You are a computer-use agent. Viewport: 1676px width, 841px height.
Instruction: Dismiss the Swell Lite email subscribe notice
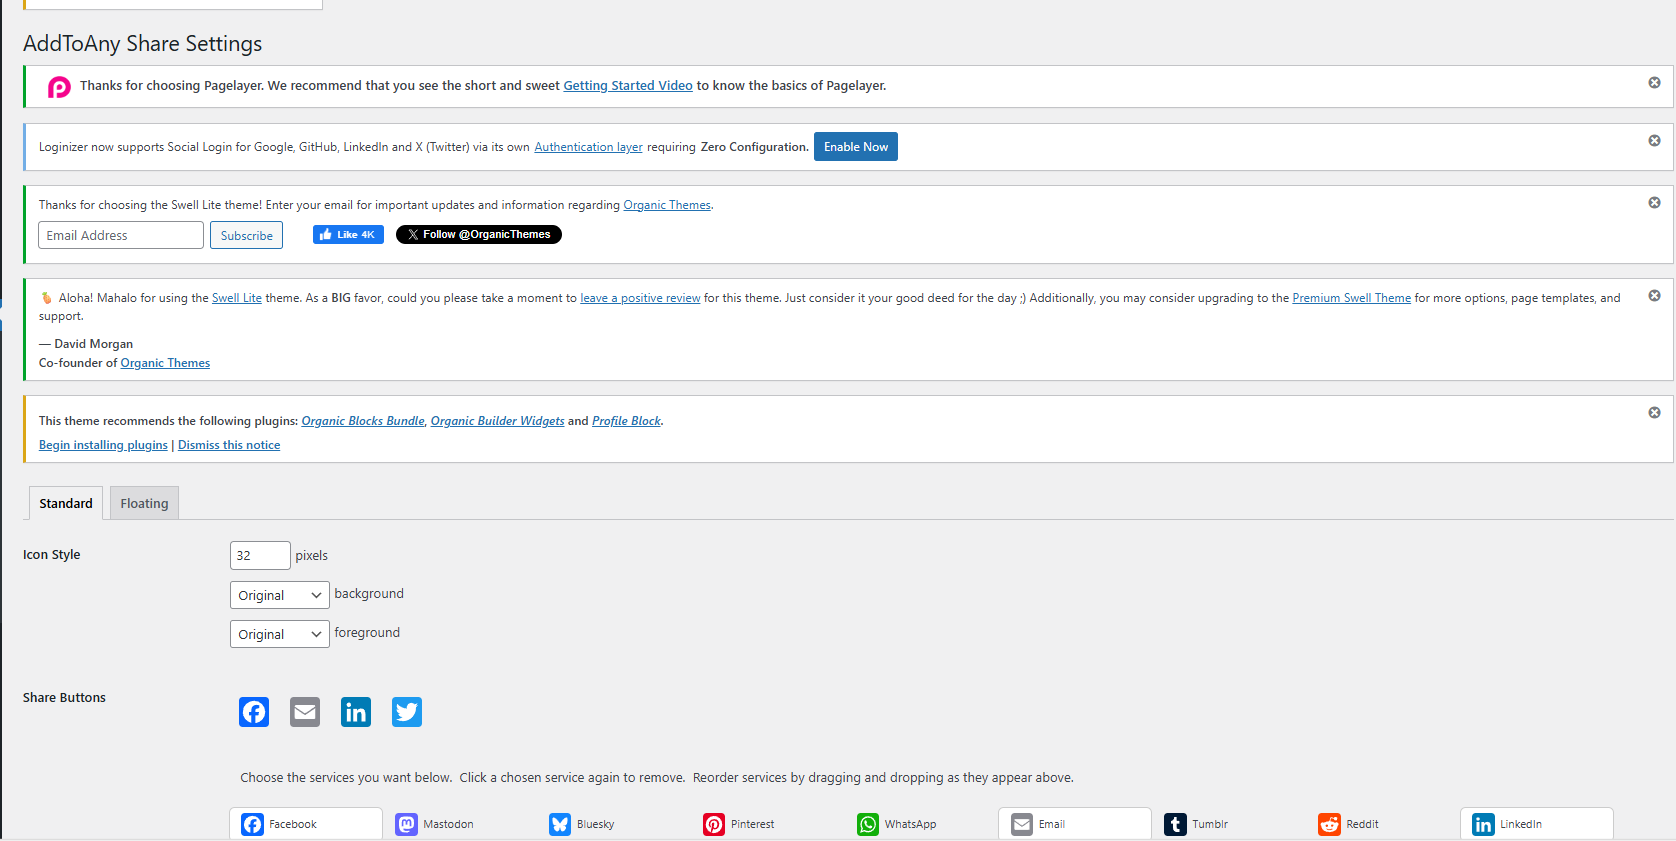point(1654,203)
